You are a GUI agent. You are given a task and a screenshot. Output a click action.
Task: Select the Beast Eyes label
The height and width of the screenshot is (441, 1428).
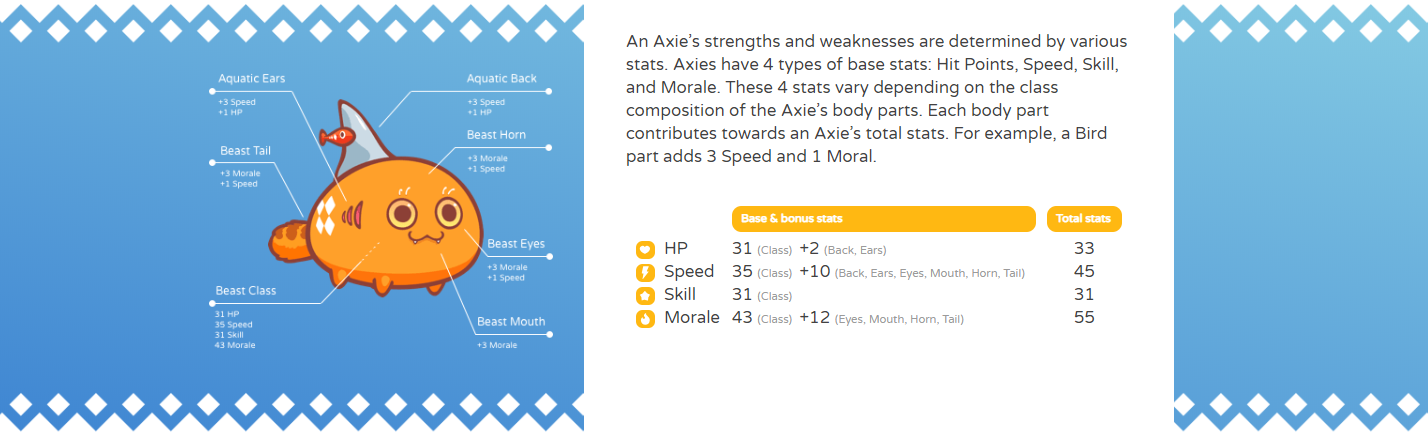pos(516,244)
